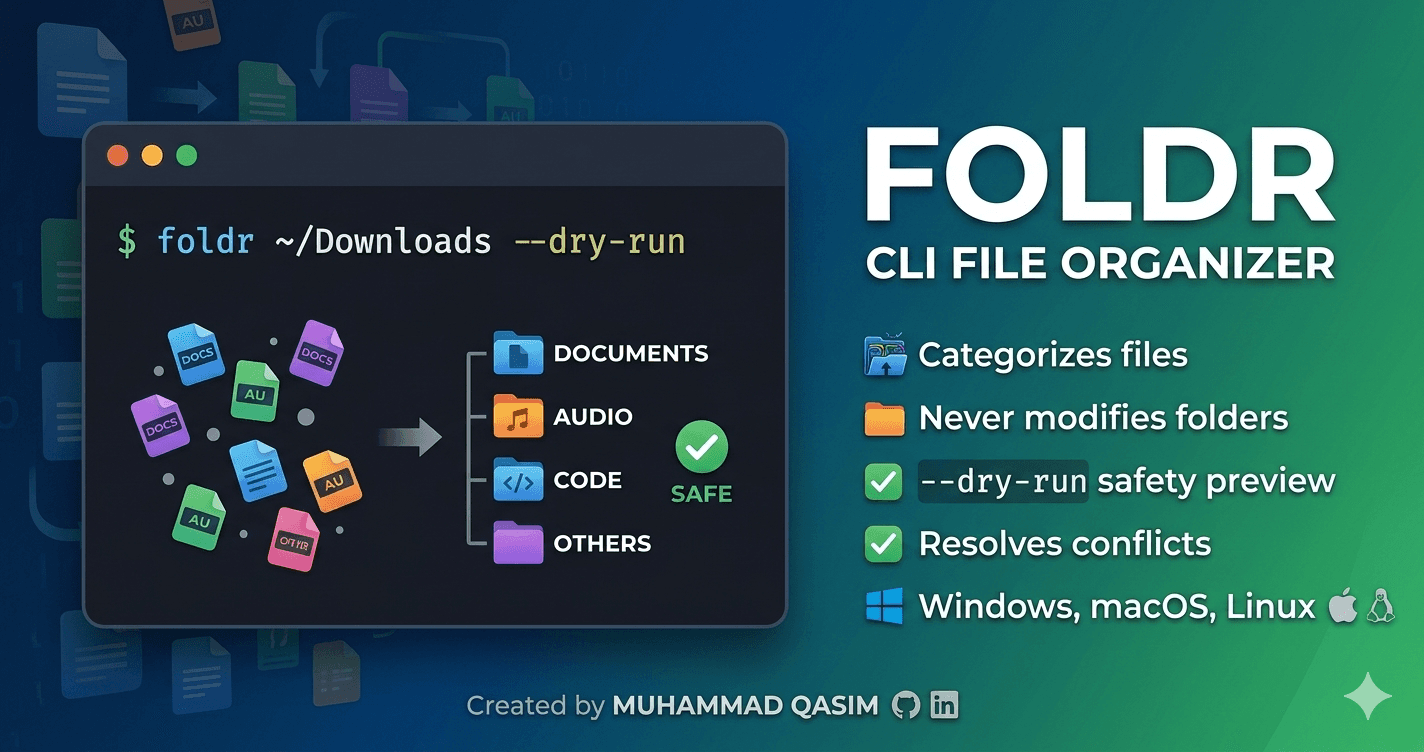Select the orange Audio folder icon
This screenshot has height=752, width=1424.
coord(518,417)
